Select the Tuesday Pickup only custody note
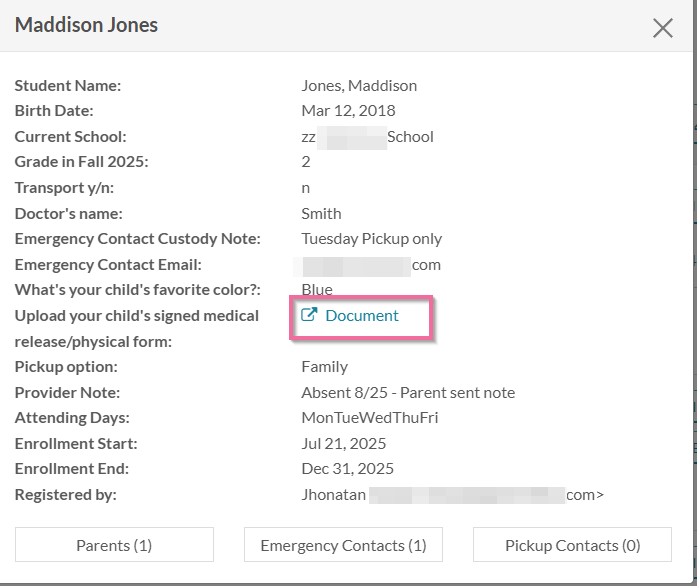This screenshot has height=586, width=697. (x=372, y=239)
